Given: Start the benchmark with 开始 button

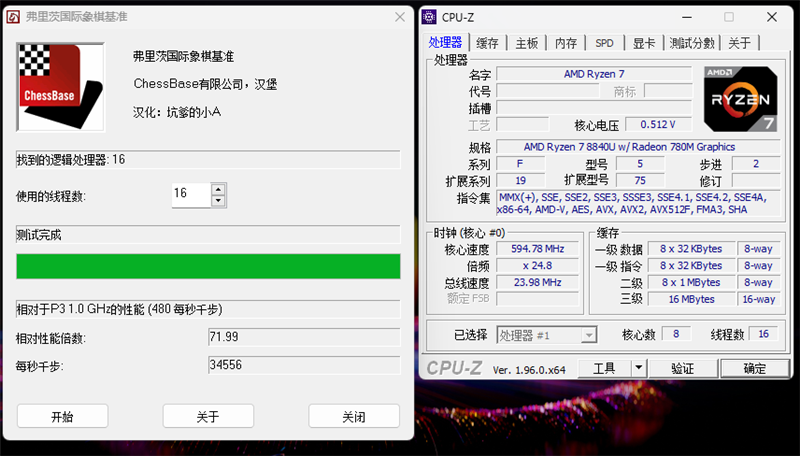Looking at the screenshot, I should click(x=62, y=416).
